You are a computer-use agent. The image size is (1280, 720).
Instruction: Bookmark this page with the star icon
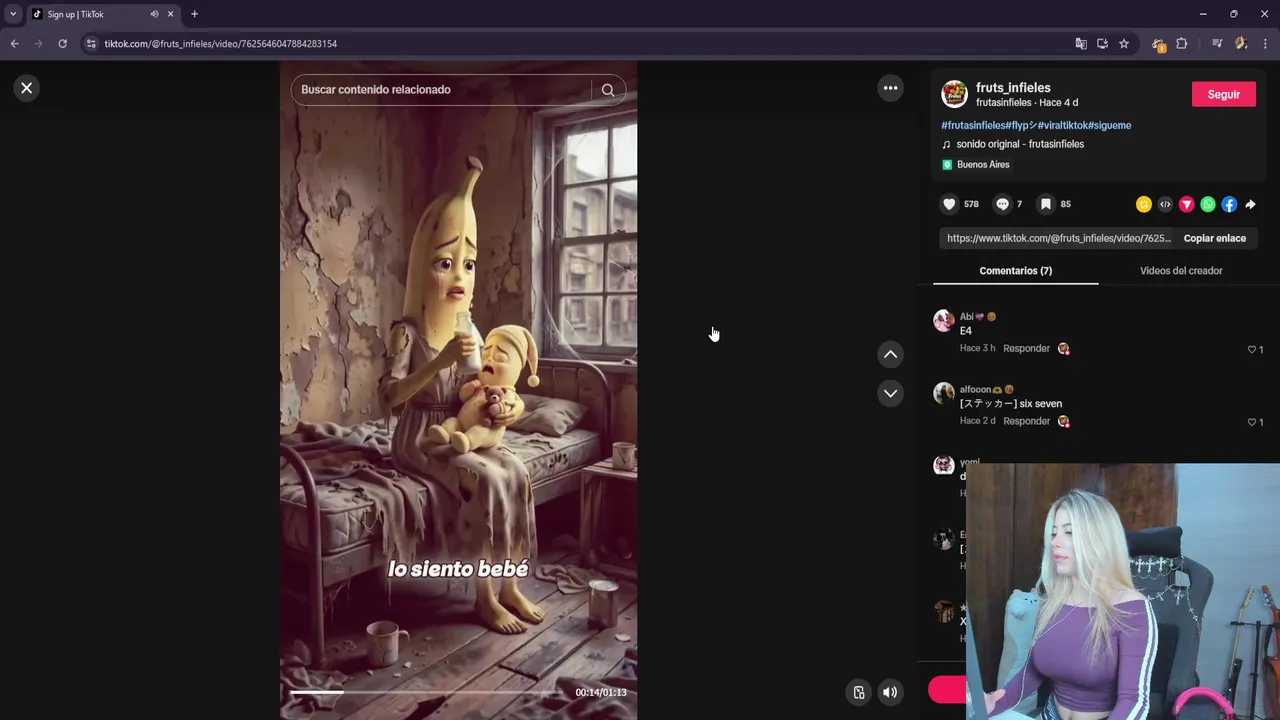point(1124,44)
